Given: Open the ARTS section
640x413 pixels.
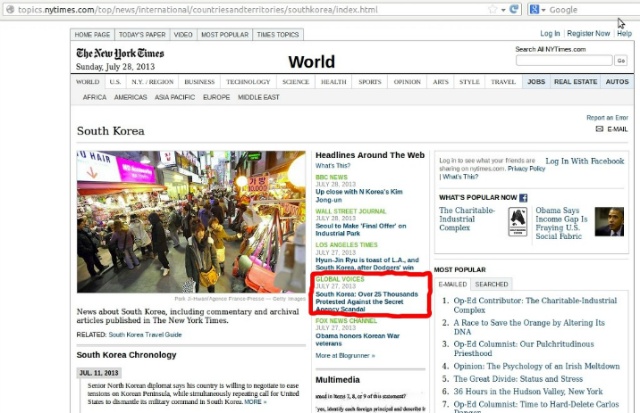Looking at the screenshot, I should (440, 82).
